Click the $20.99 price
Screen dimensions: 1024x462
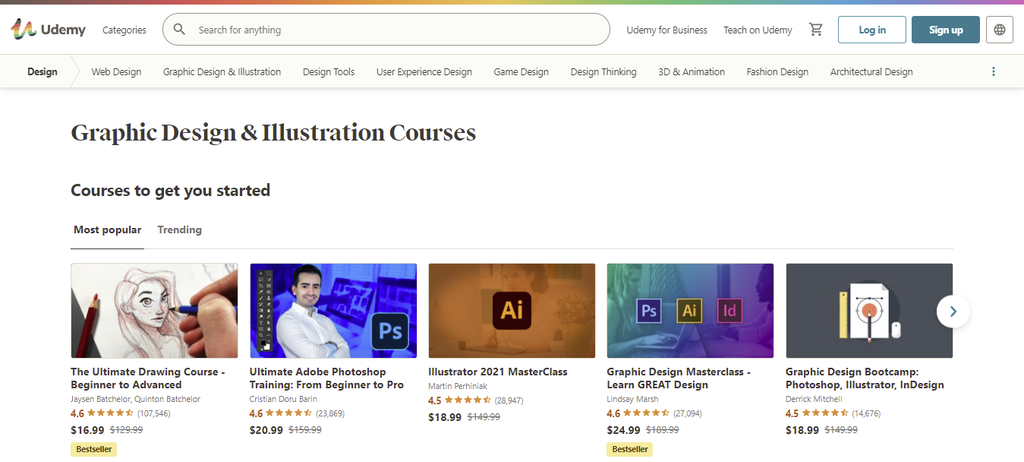[x=266, y=430]
